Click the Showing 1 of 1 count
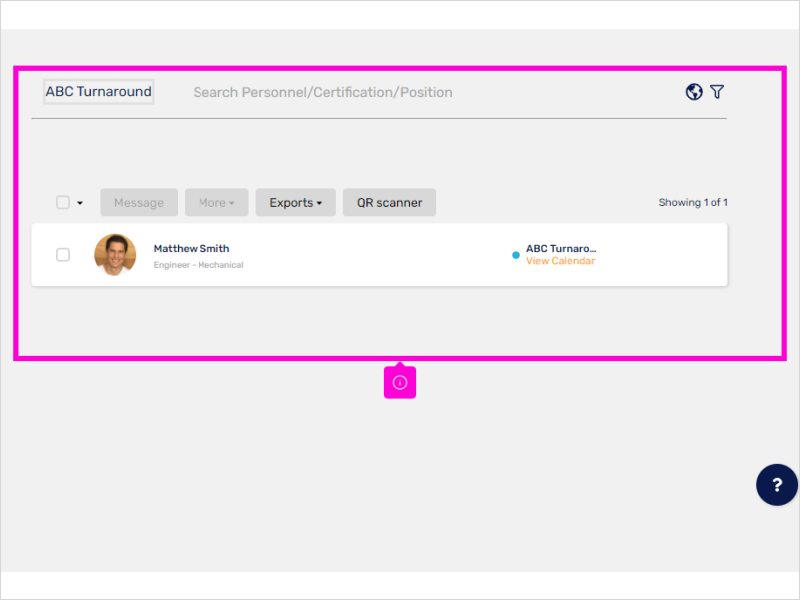Viewport: 800px width, 600px height. pyautogui.click(x=693, y=203)
